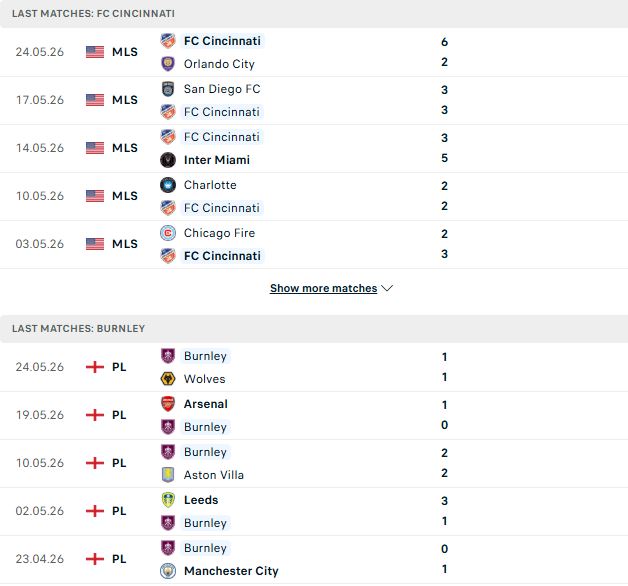628x586 pixels.
Task: Click the US flag beside the 24.05.26 MLS match
Action: 95,52
